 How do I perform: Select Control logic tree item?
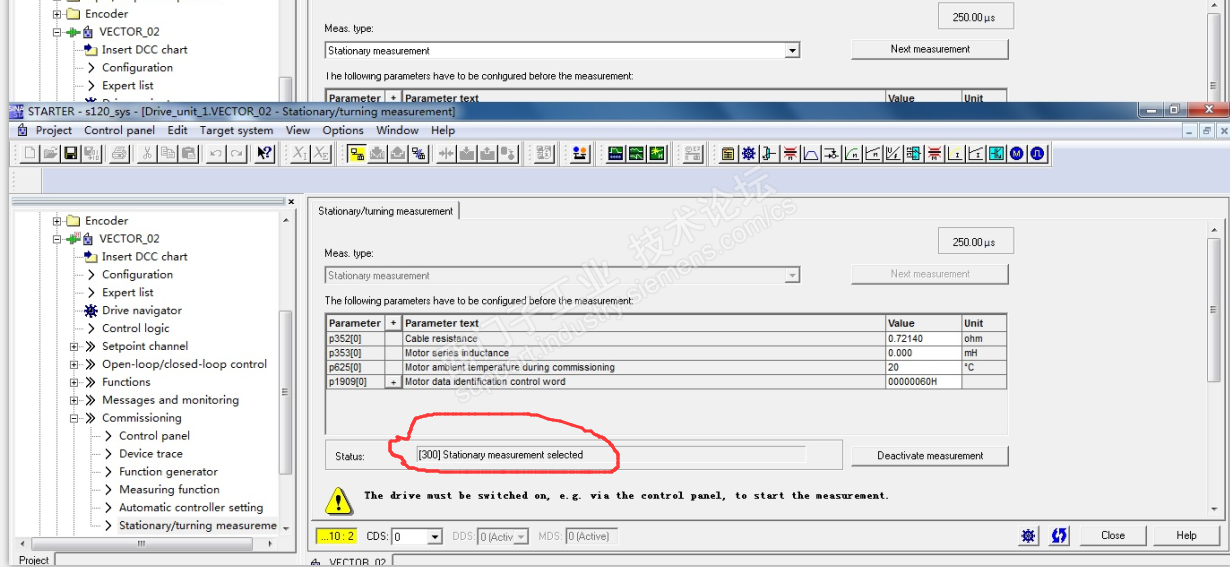click(x=135, y=329)
